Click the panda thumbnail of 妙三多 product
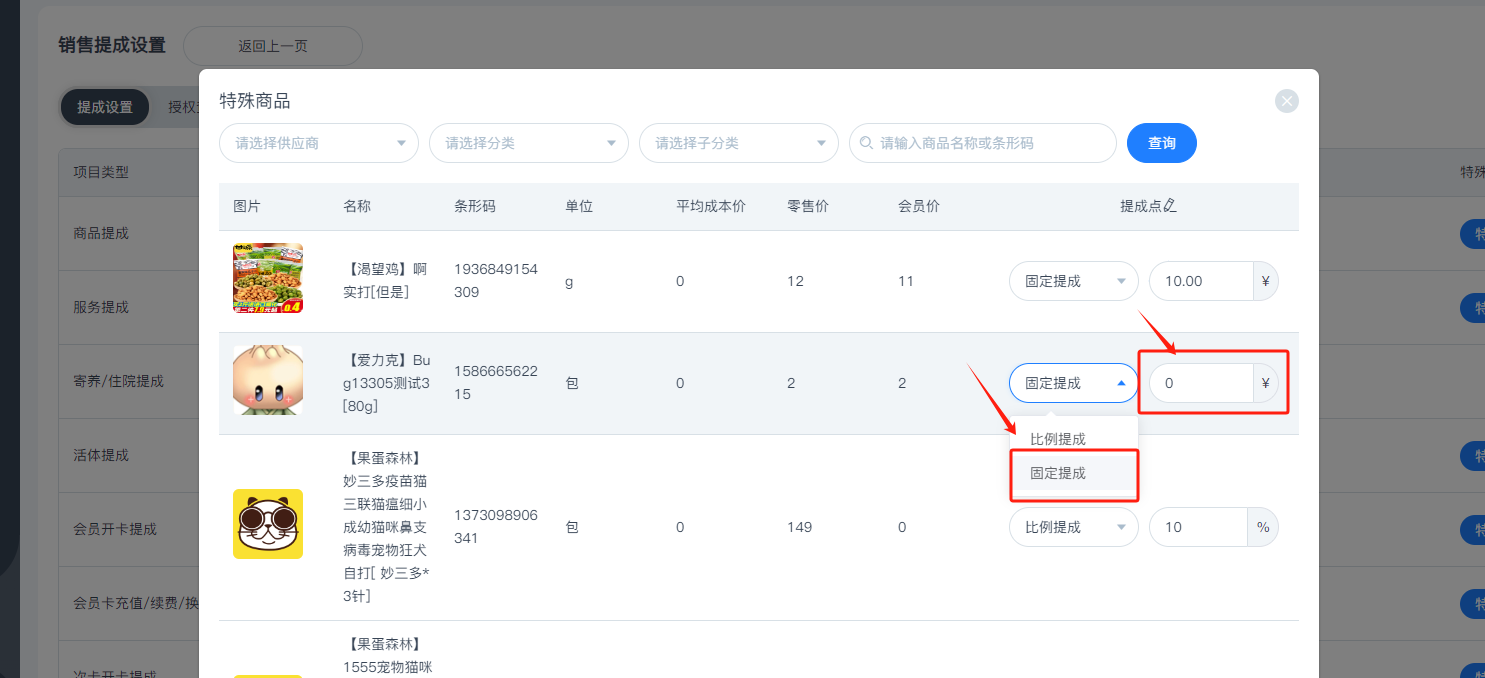 [x=268, y=524]
